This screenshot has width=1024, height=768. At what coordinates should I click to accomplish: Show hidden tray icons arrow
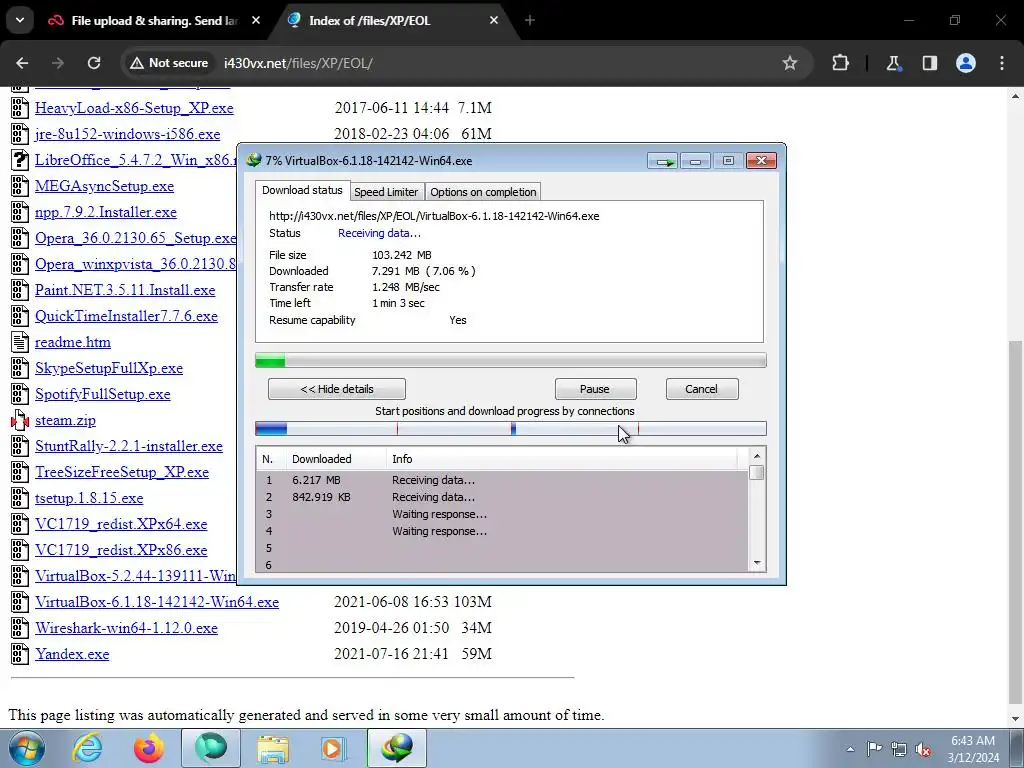point(850,749)
